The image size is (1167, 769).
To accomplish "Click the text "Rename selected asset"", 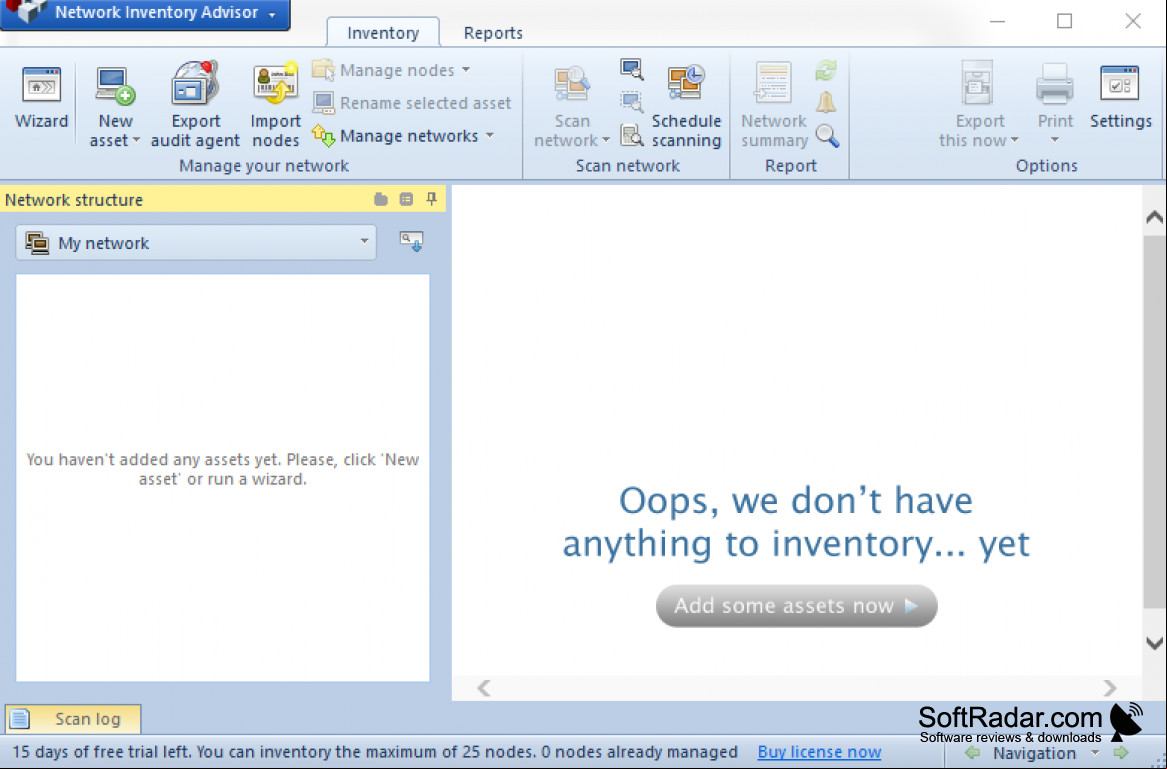I will (x=426, y=103).
